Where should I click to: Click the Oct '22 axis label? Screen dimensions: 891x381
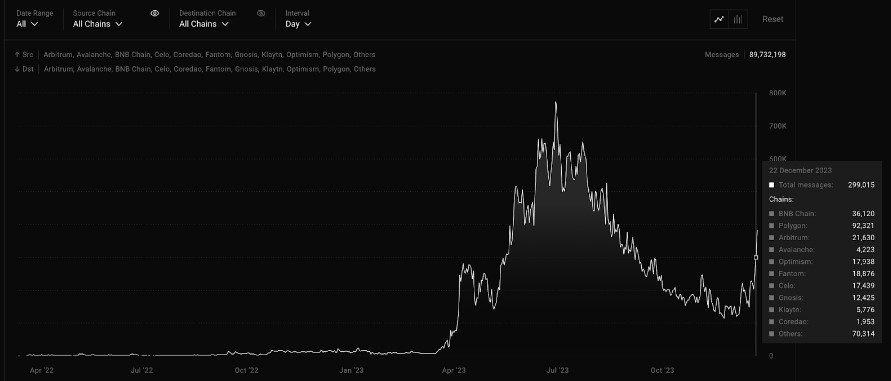tap(247, 370)
